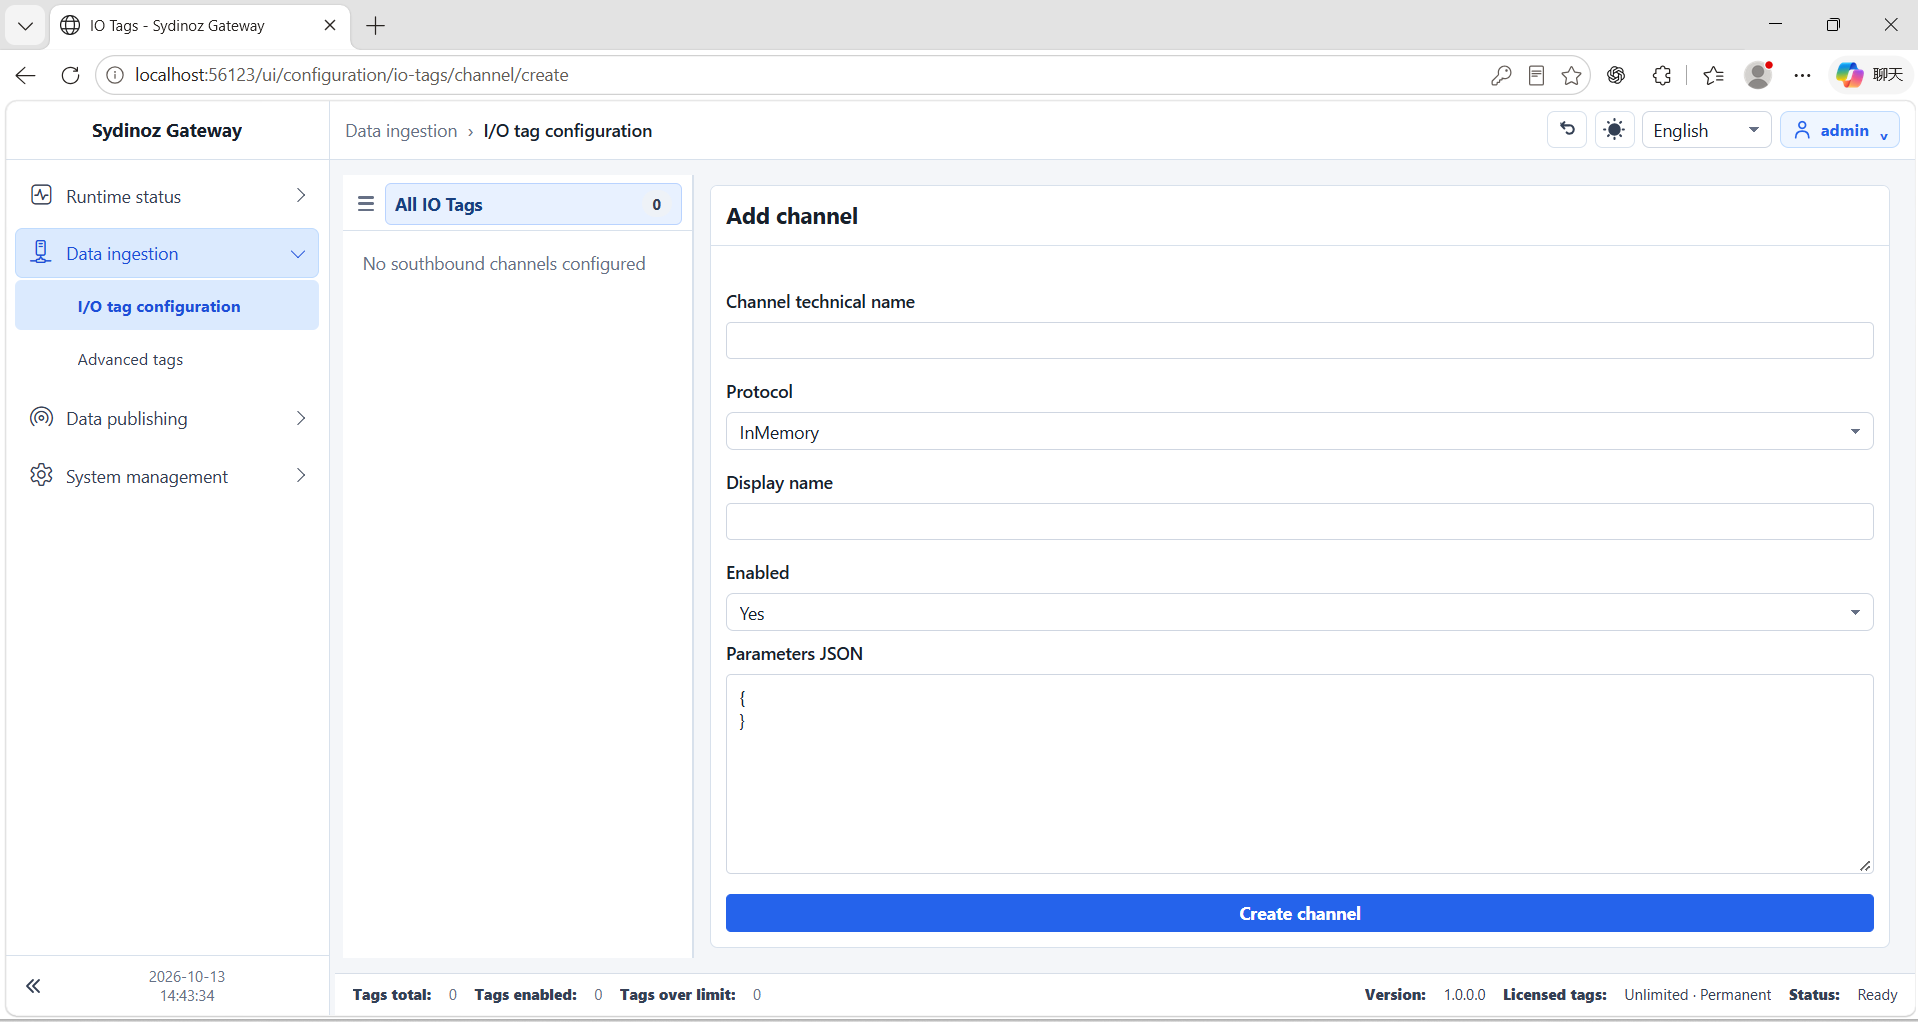Click the System management gear icon
The height and width of the screenshot is (1022, 1918).
(x=41, y=475)
